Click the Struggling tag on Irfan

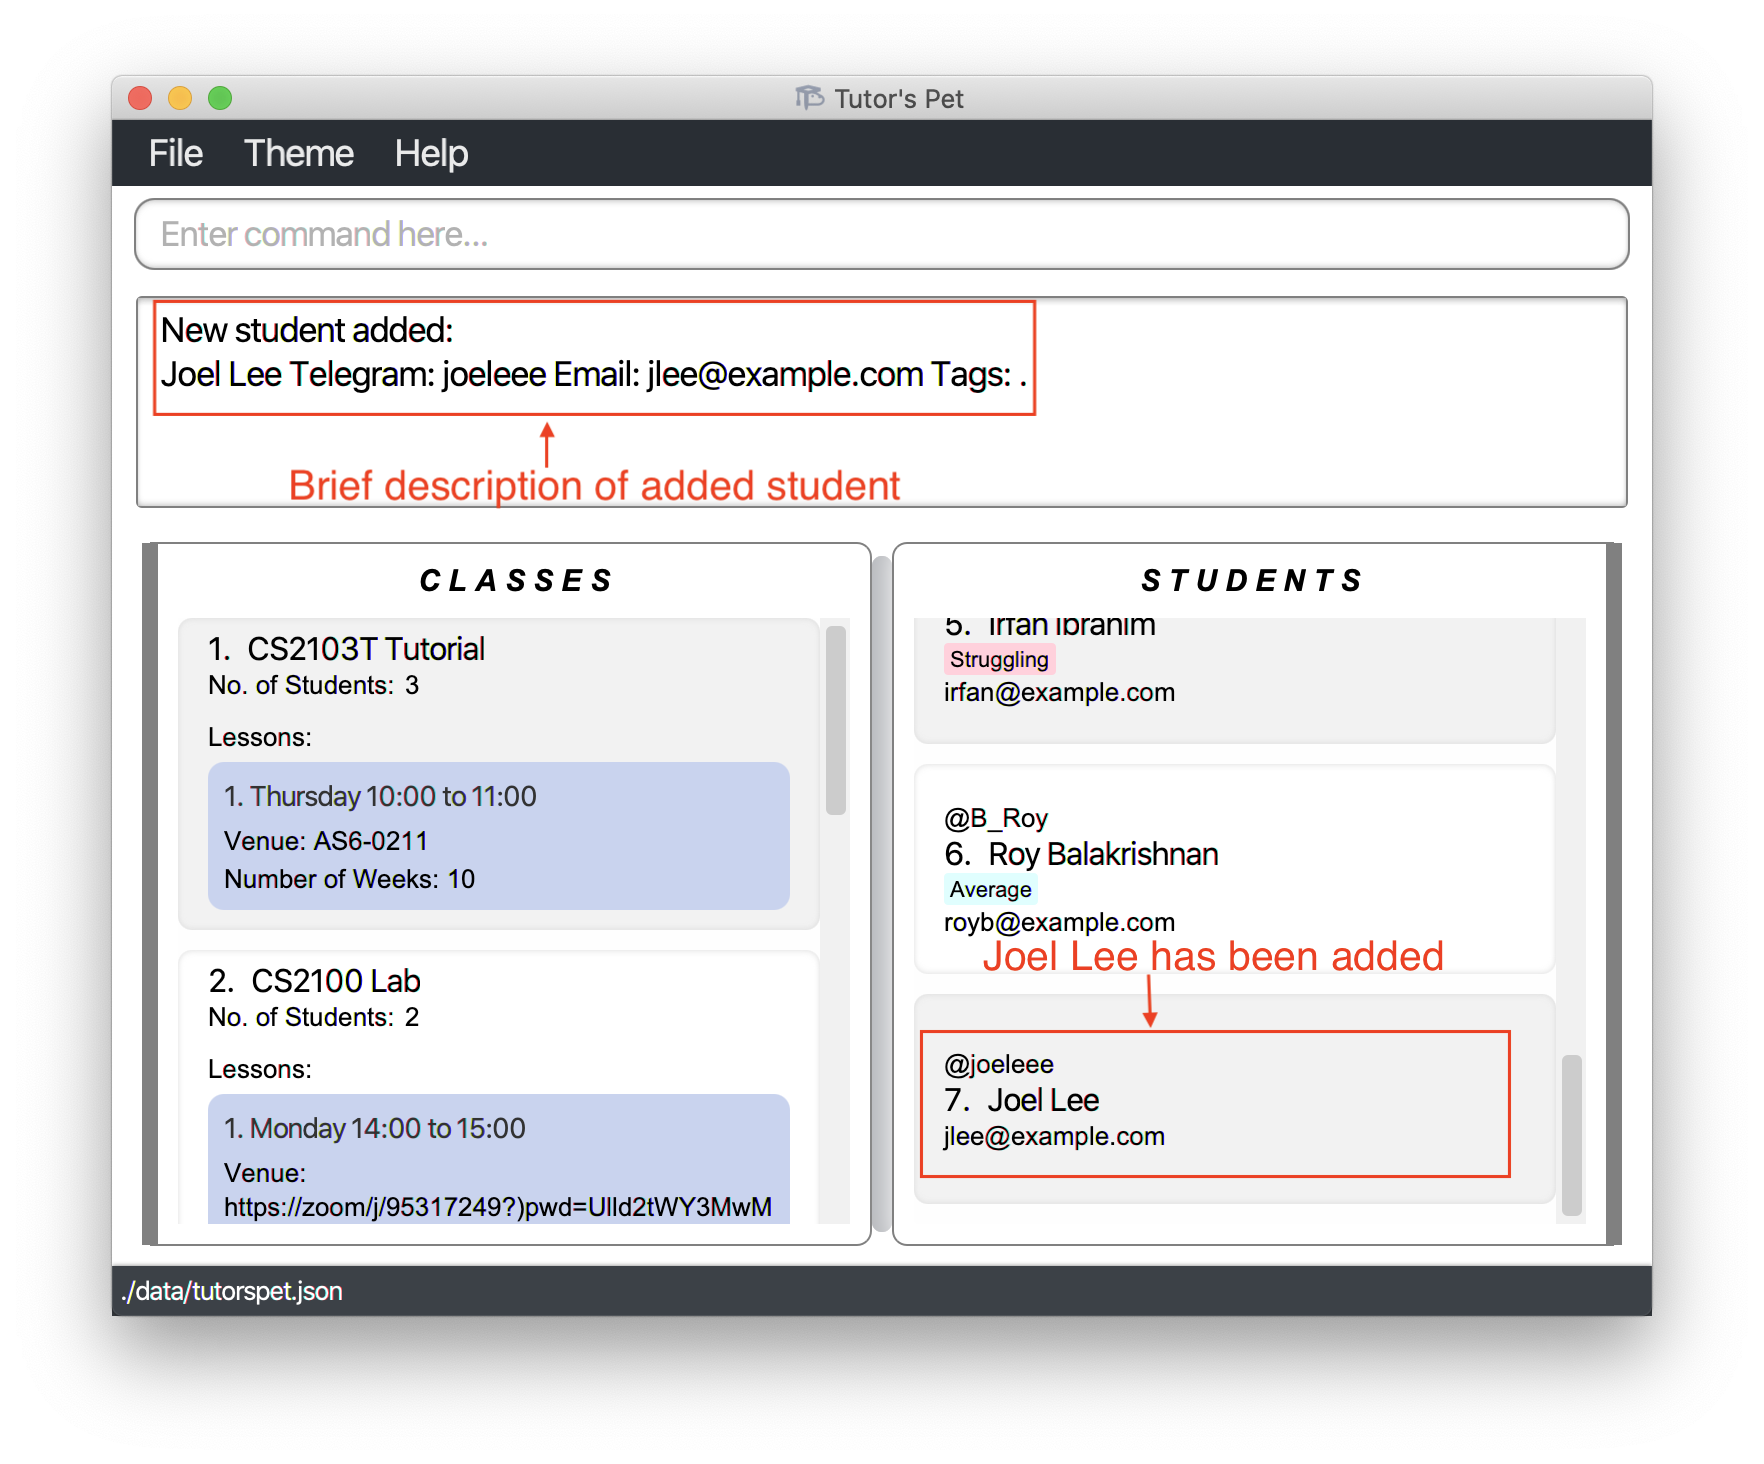pyautogui.click(x=999, y=659)
